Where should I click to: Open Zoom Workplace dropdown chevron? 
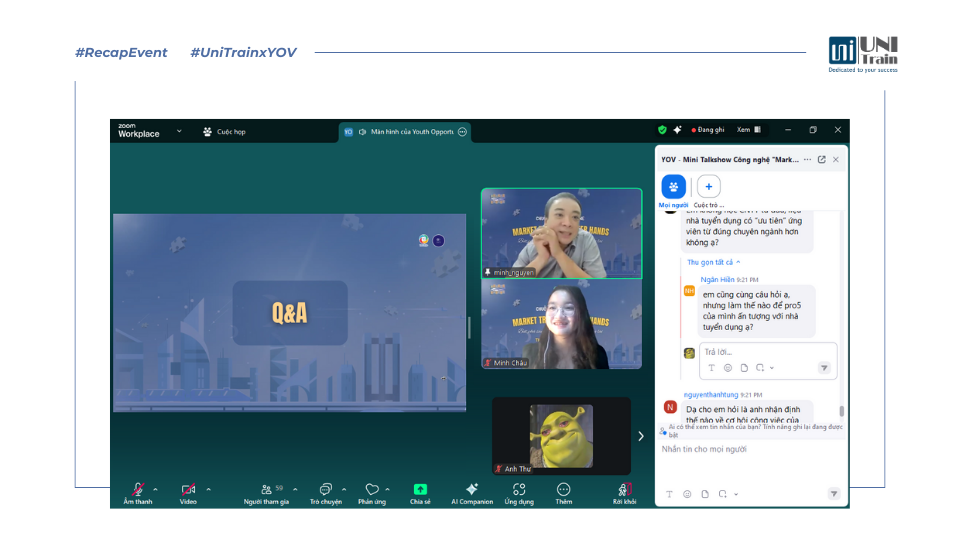[179, 131]
